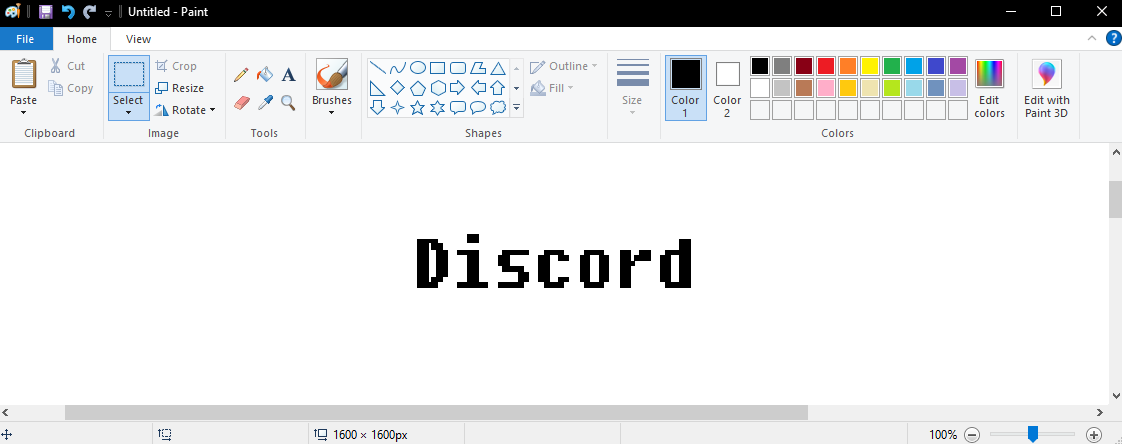The image size is (1122, 444).
Task: Choose the Rounded rectangle shape
Action: click(458, 68)
